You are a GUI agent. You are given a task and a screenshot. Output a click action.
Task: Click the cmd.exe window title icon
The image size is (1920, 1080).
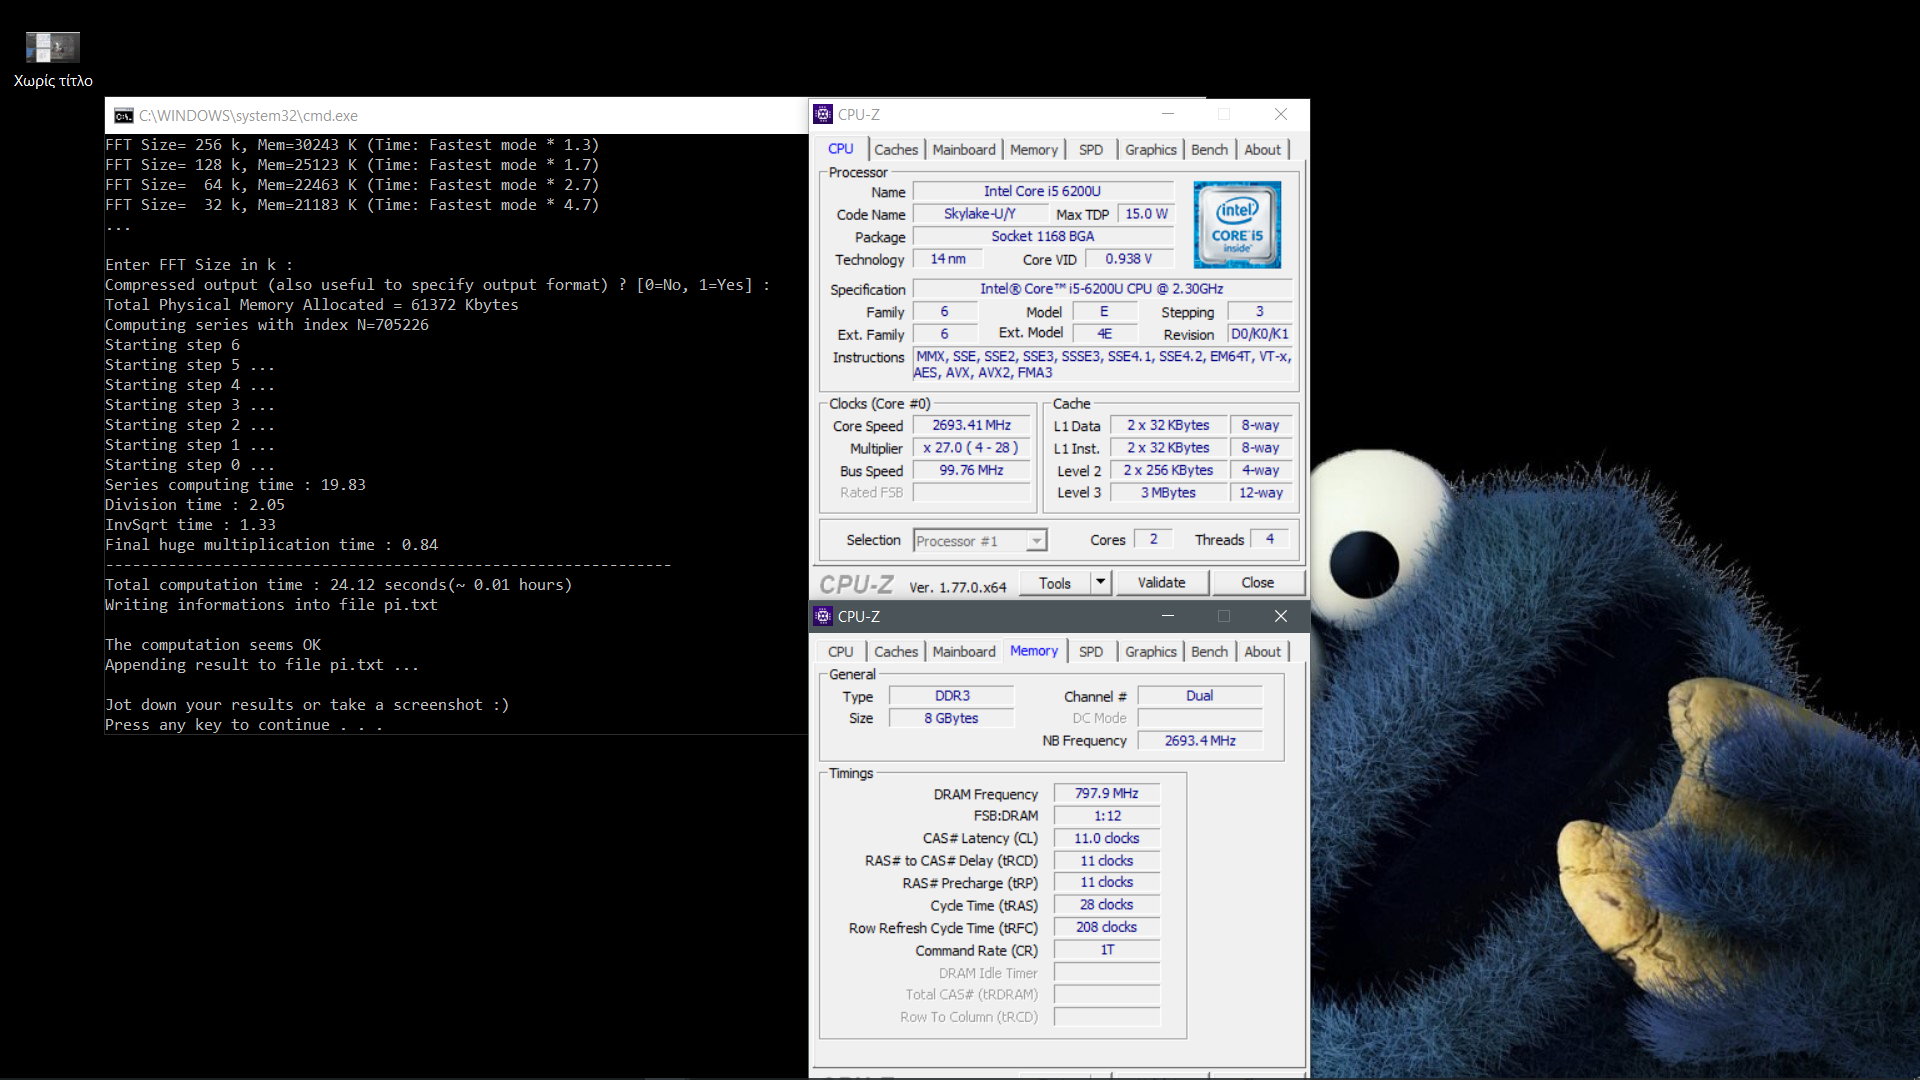[x=123, y=116]
